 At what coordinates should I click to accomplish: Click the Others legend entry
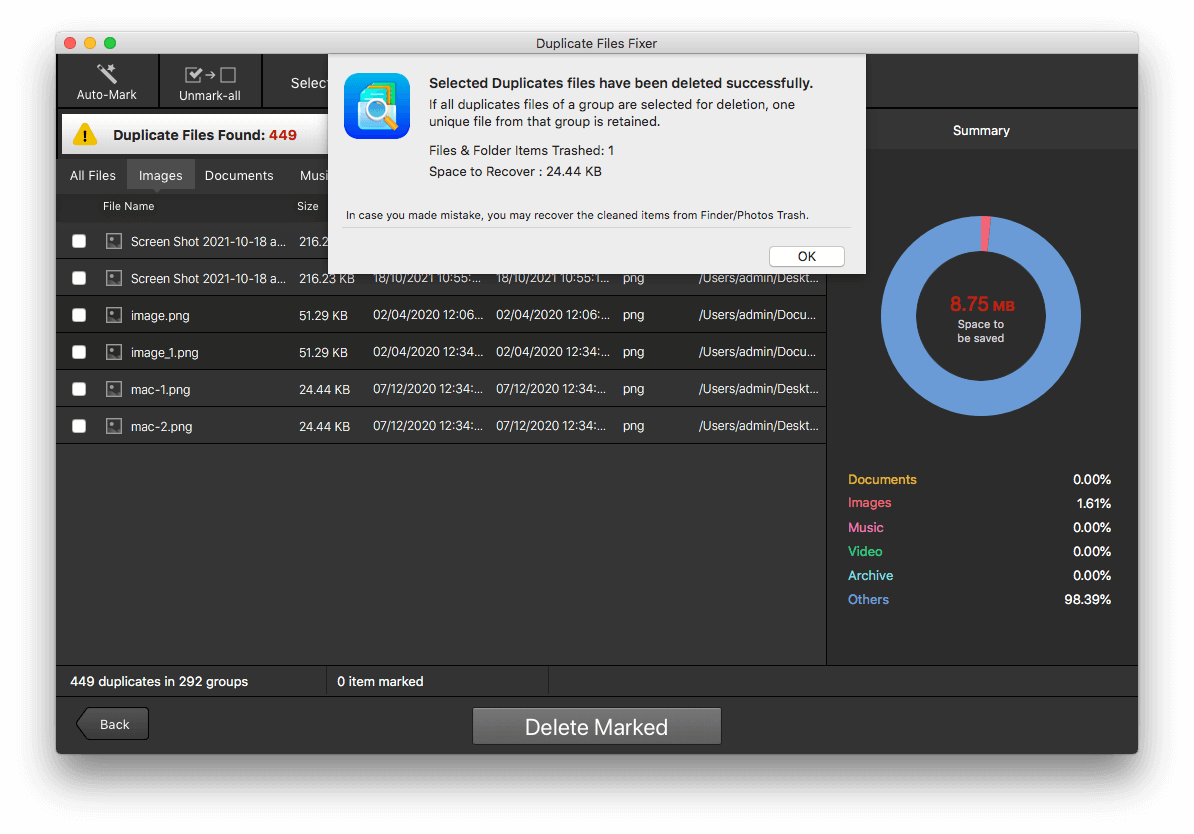868,599
